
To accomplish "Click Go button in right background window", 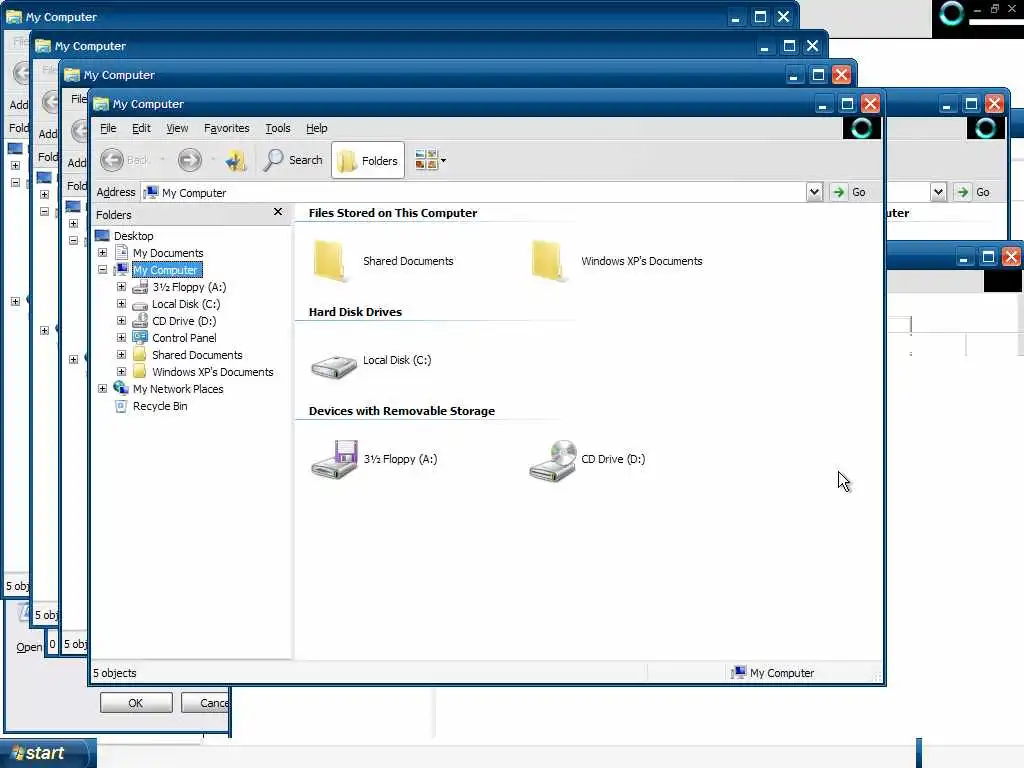I will 974,192.
